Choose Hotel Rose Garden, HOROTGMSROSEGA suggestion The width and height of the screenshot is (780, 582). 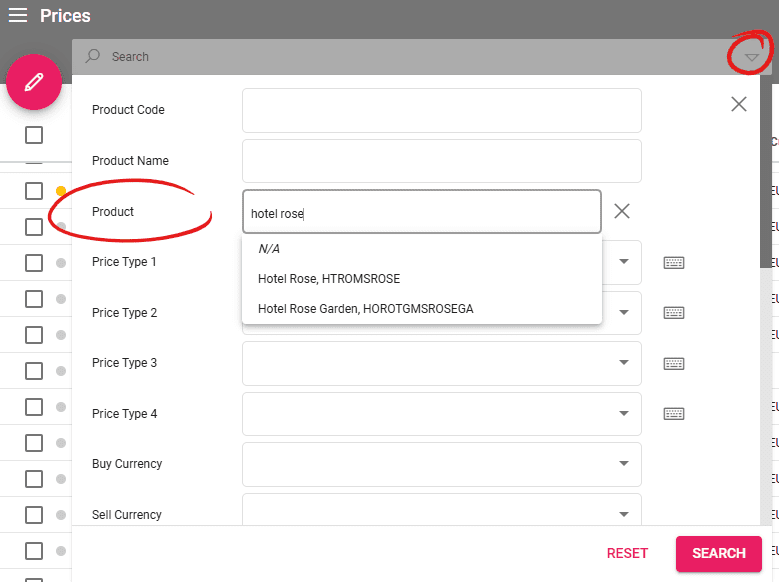[422, 308]
